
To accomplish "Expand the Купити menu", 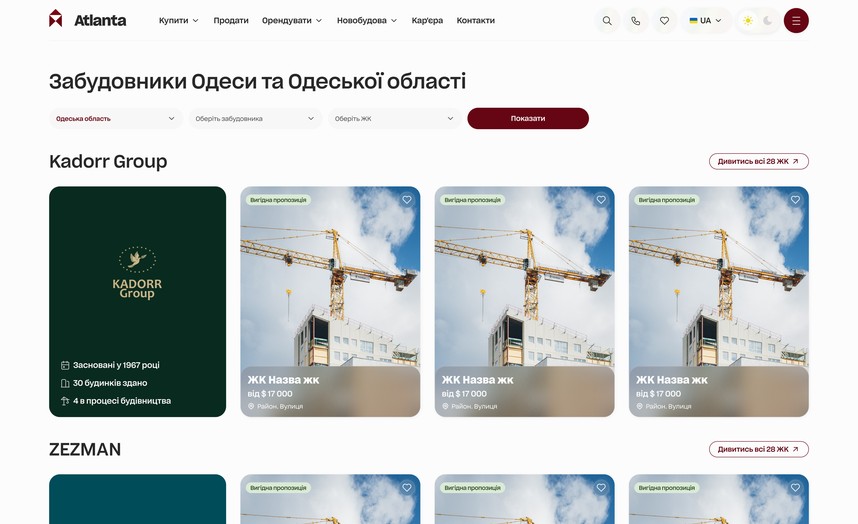I will point(178,21).
